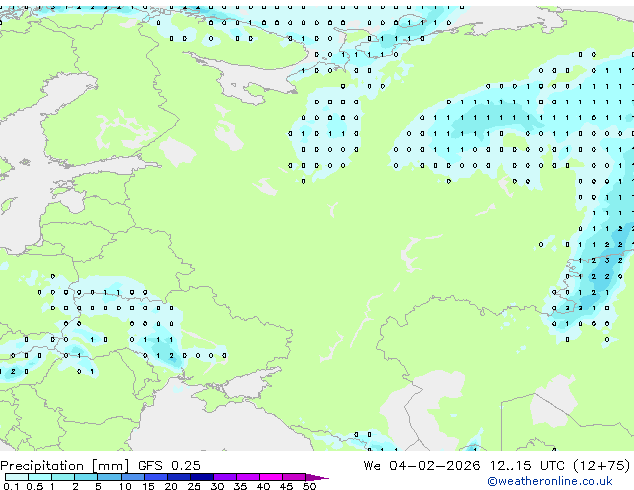
Task: Click the 'Precipitation [mm]' title text
Action: [65, 466]
